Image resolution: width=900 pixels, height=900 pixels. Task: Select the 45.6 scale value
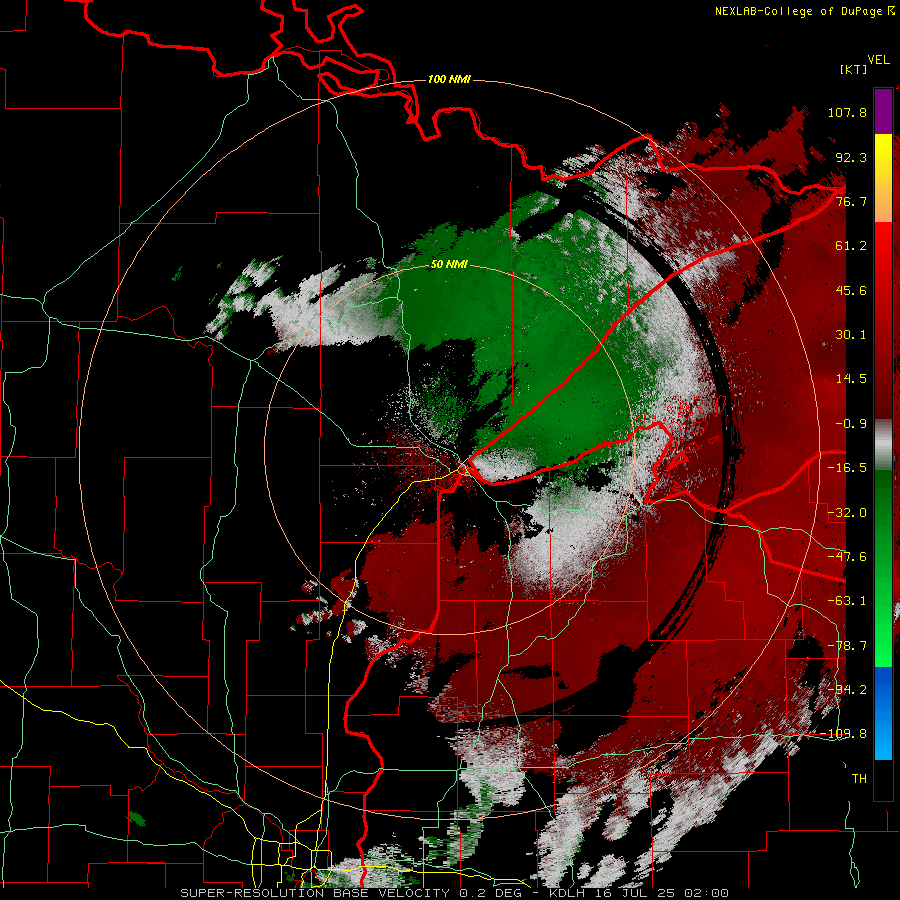tap(851, 290)
